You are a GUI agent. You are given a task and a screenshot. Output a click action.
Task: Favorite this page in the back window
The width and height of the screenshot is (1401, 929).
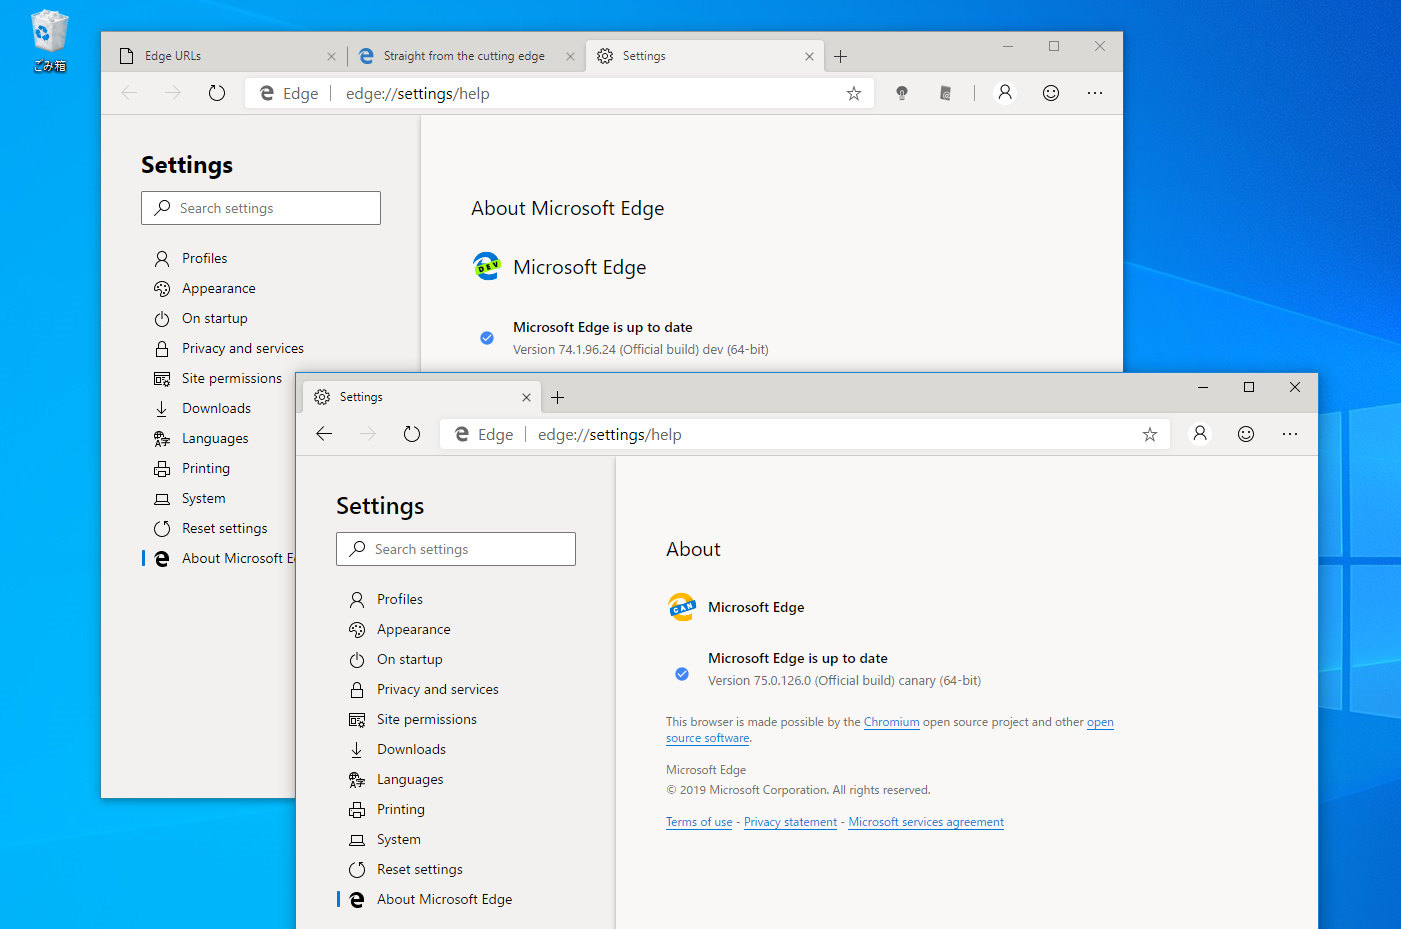pyautogui.click(x=854, y=93)
